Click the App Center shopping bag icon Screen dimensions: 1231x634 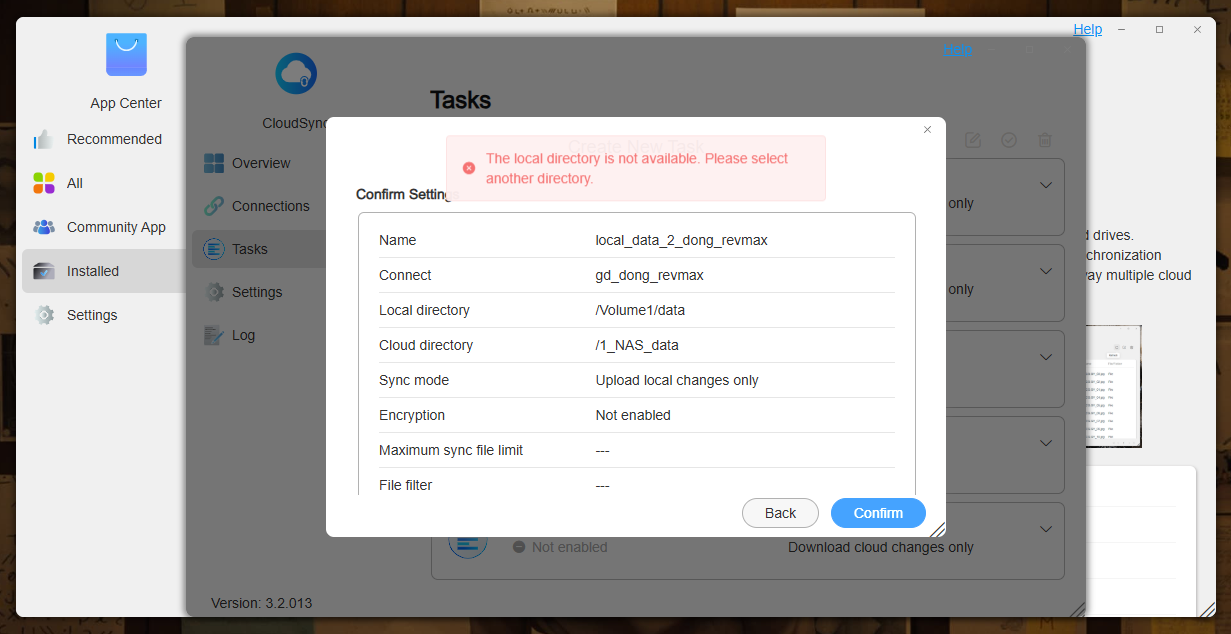tap(126, 55)
